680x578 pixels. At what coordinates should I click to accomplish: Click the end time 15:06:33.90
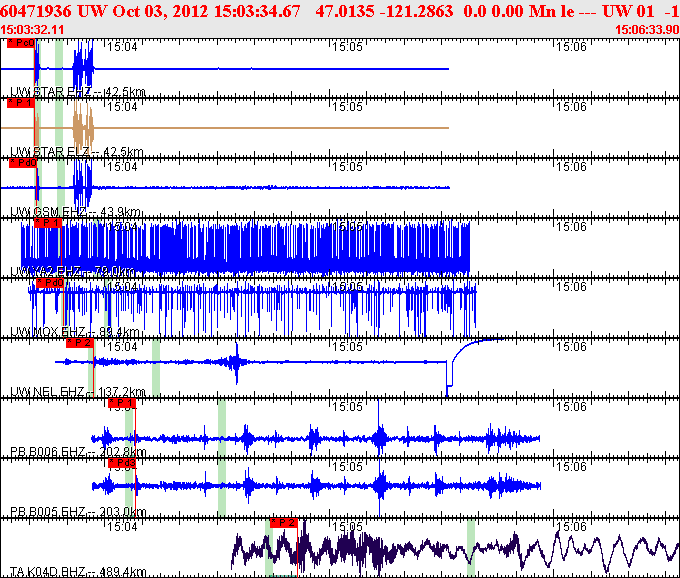tap(647, 29)
